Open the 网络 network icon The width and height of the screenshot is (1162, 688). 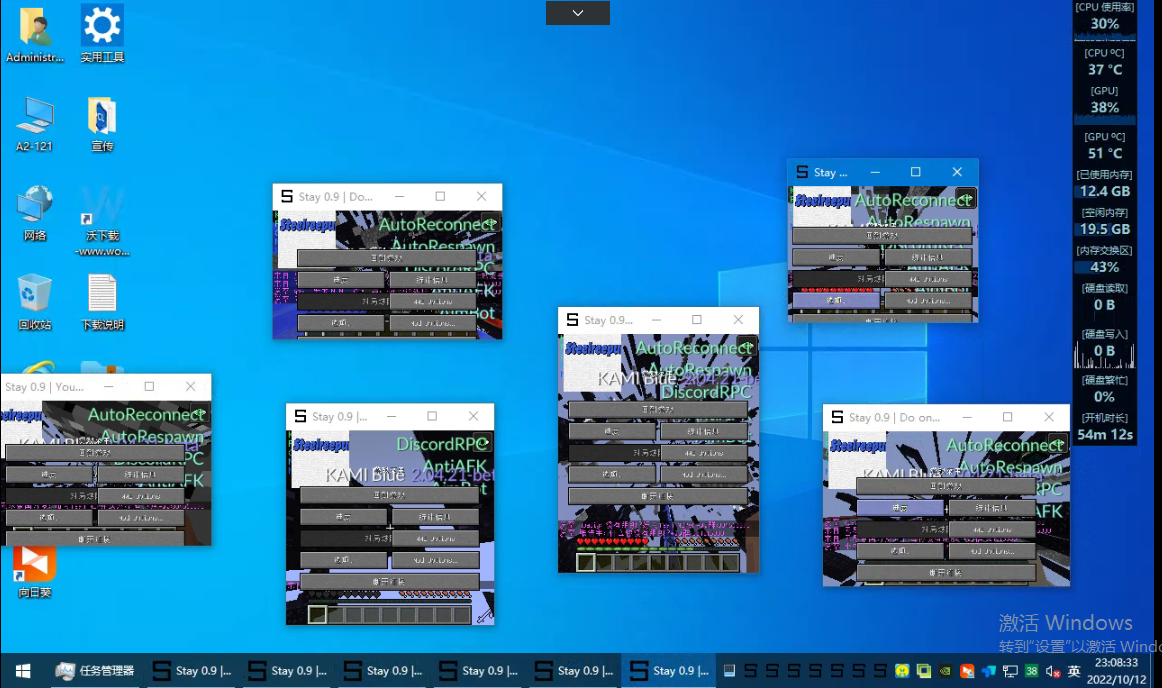35,205
